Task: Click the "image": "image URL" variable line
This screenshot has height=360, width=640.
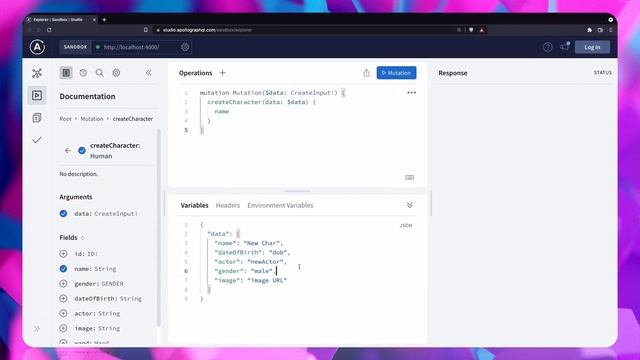Action: click(251, 280)
